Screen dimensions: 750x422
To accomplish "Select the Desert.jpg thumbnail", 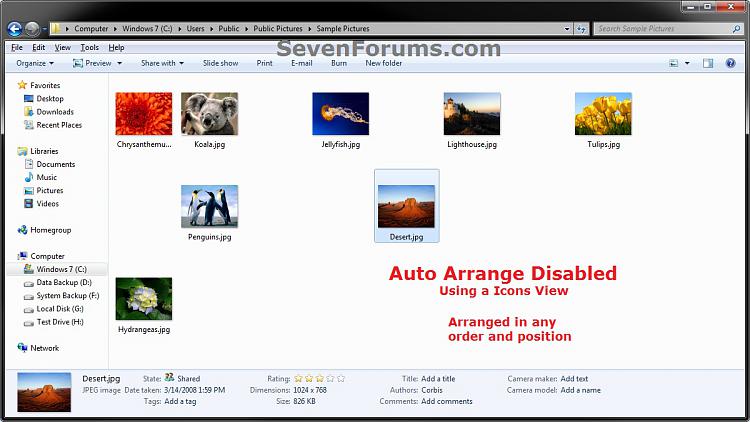I will [407, 206].
